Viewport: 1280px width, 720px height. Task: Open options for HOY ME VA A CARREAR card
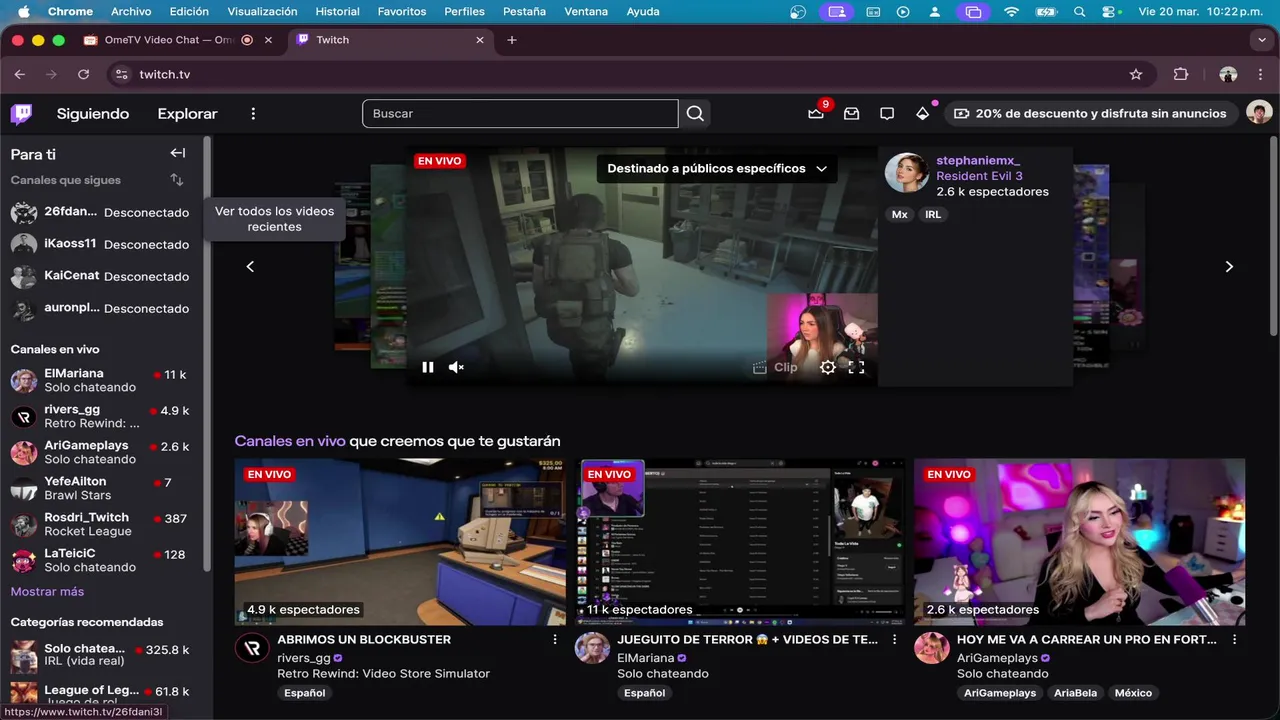tap(1235, 640)
